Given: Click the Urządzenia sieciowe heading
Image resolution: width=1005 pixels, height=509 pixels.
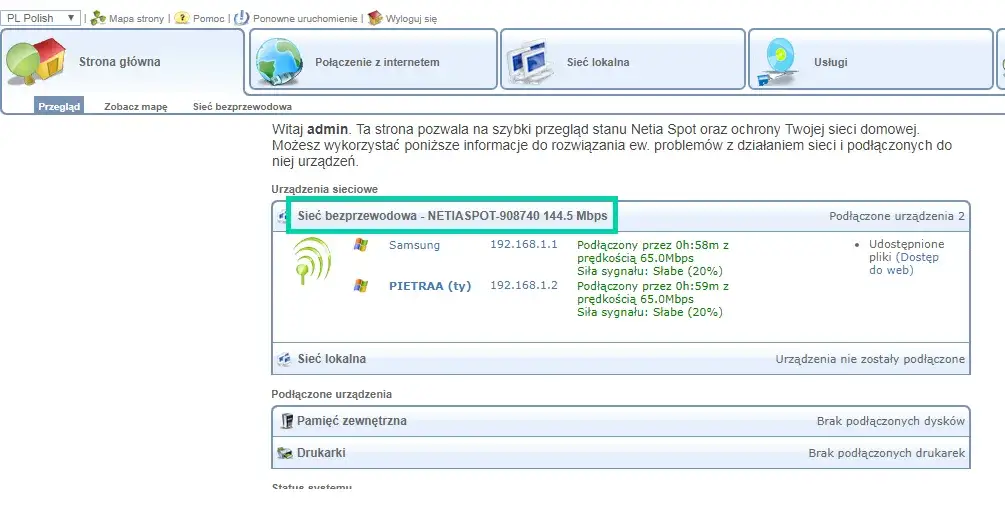Looking at the screenshot, I should tap(324, 189).
